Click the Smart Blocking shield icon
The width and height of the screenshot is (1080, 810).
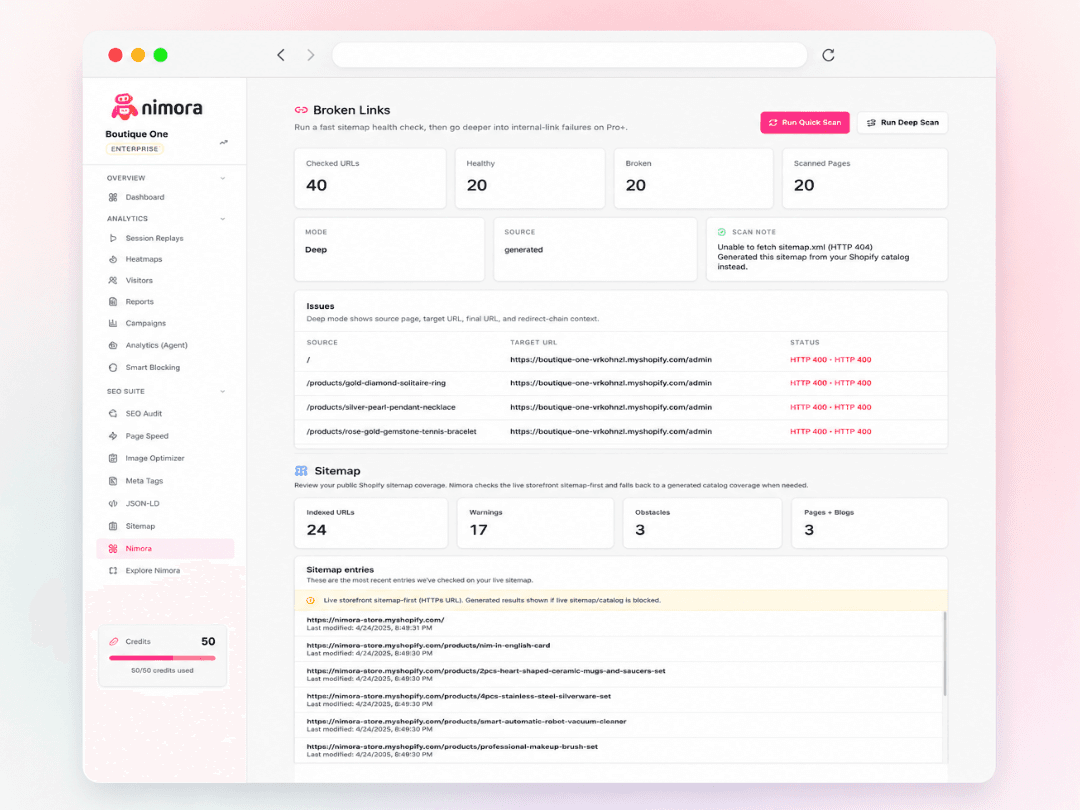[113, 367]
